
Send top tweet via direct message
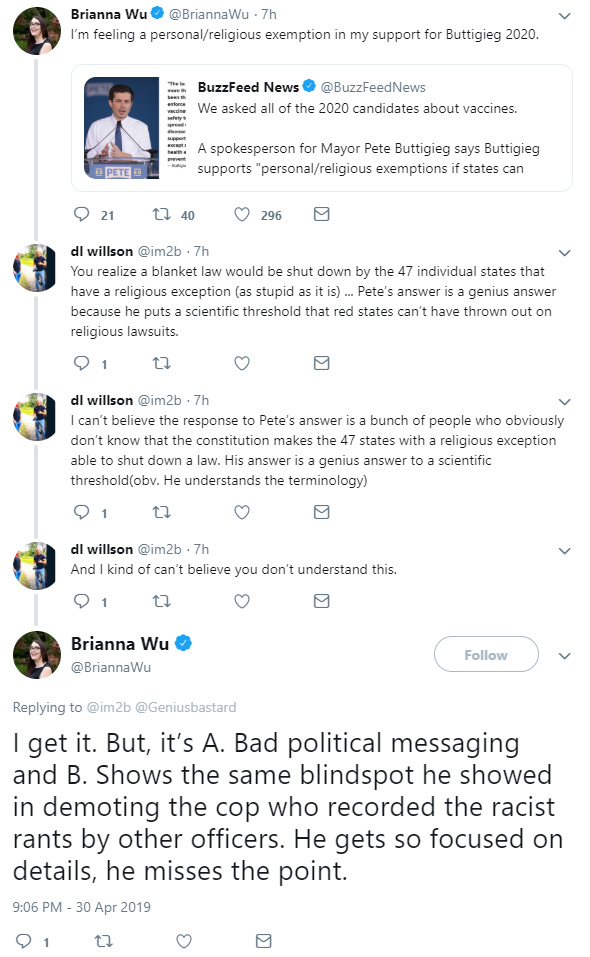coord(322,214)
